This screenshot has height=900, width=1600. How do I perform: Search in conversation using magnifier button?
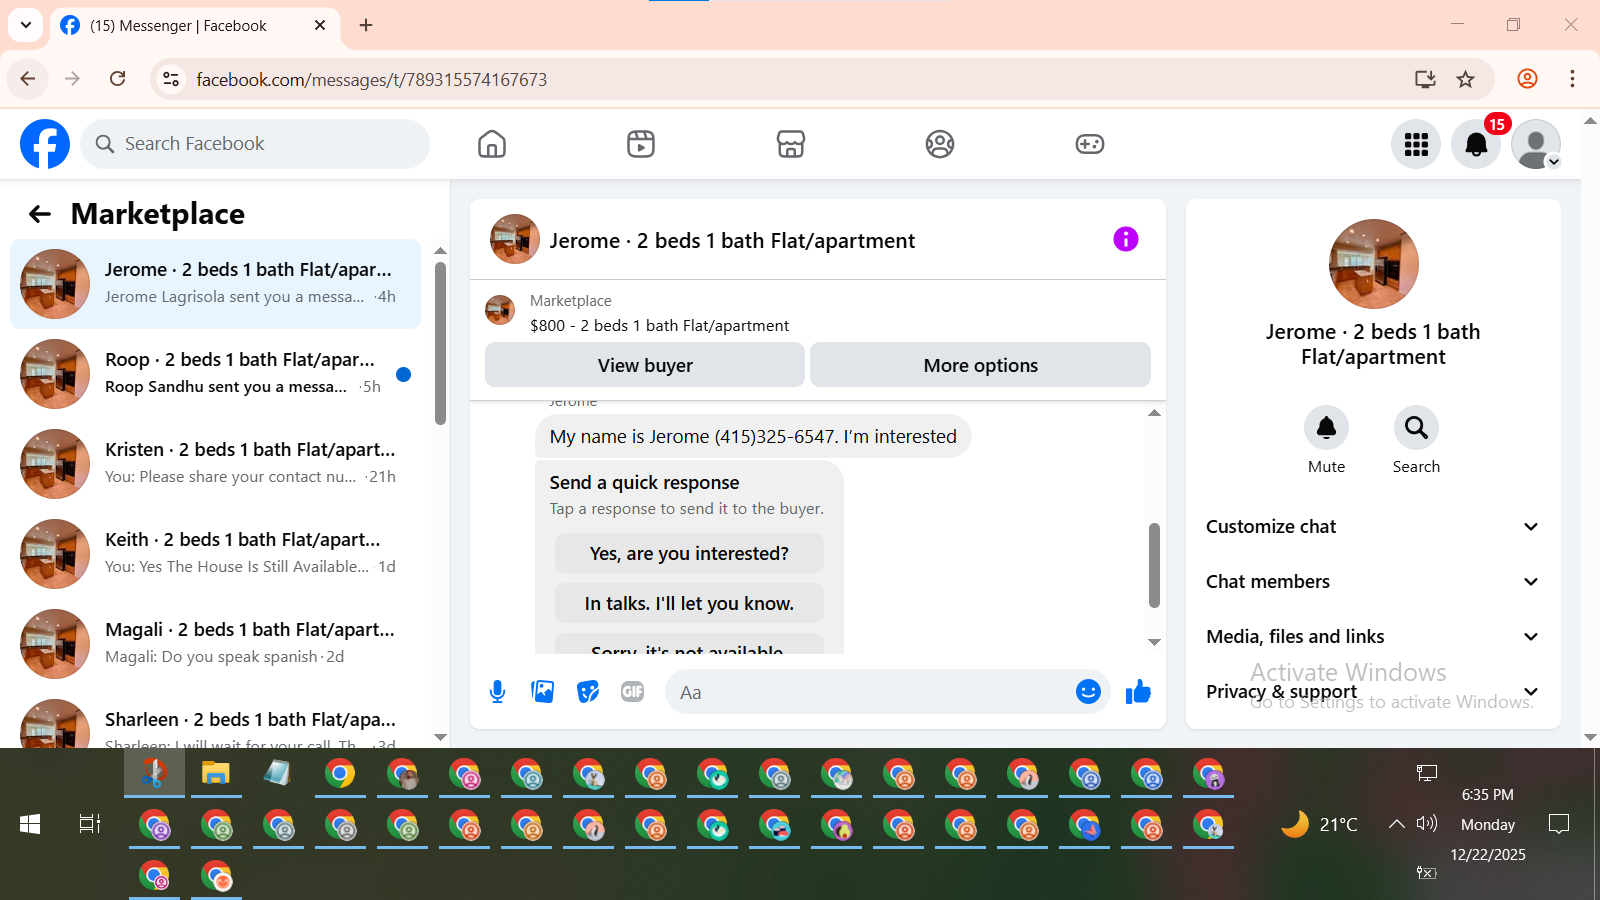pos(1416,428)
